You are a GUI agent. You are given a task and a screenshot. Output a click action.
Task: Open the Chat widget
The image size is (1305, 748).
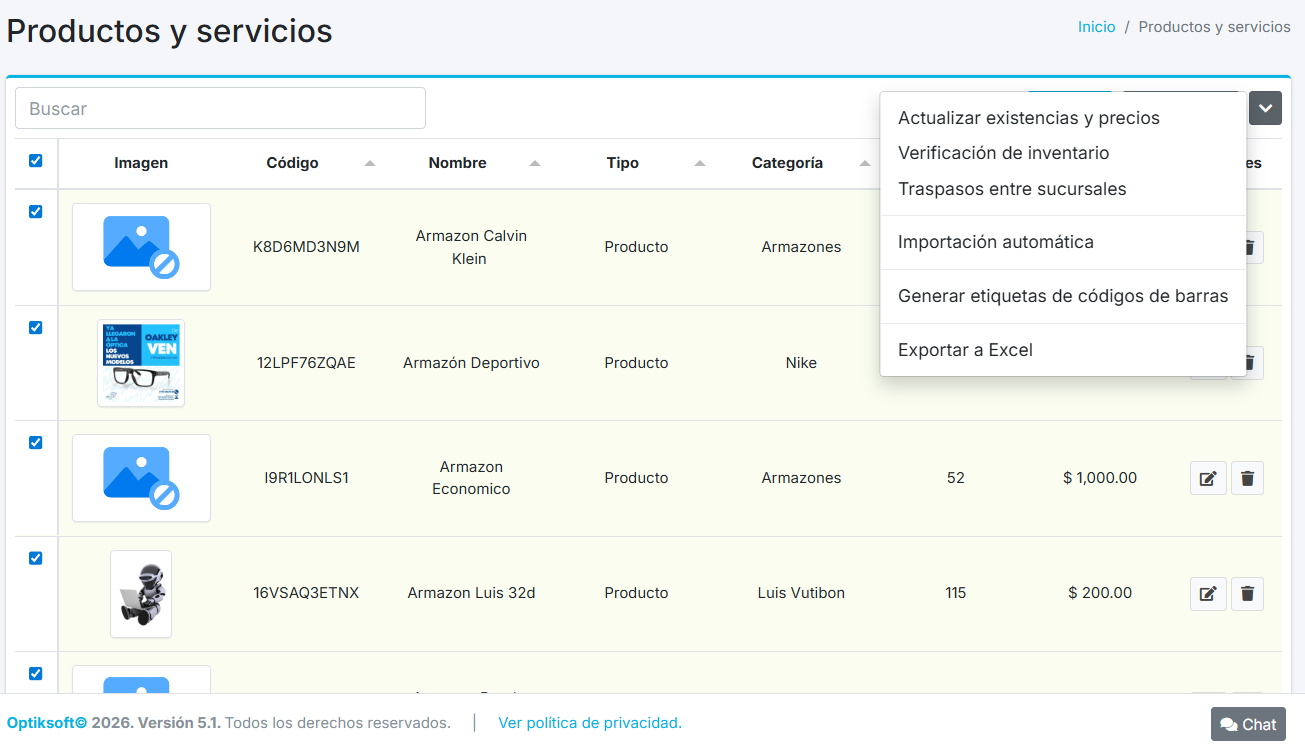tap(1248, 724)
